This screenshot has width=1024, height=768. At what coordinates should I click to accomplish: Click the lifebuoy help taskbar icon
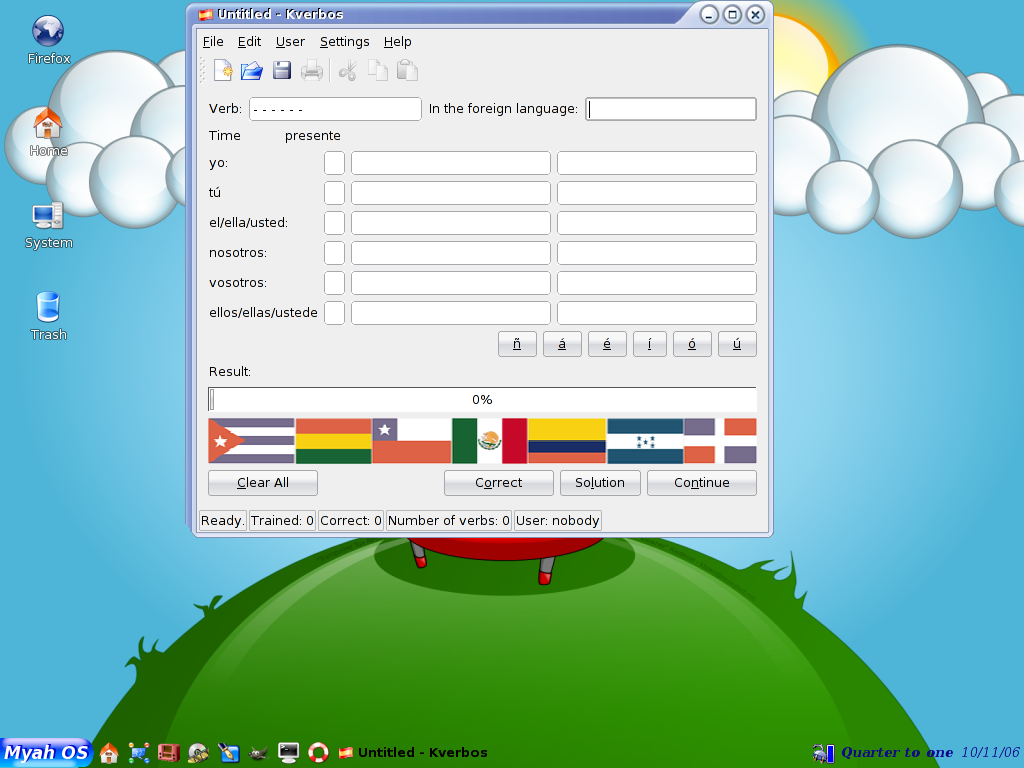tap(318, 752)
